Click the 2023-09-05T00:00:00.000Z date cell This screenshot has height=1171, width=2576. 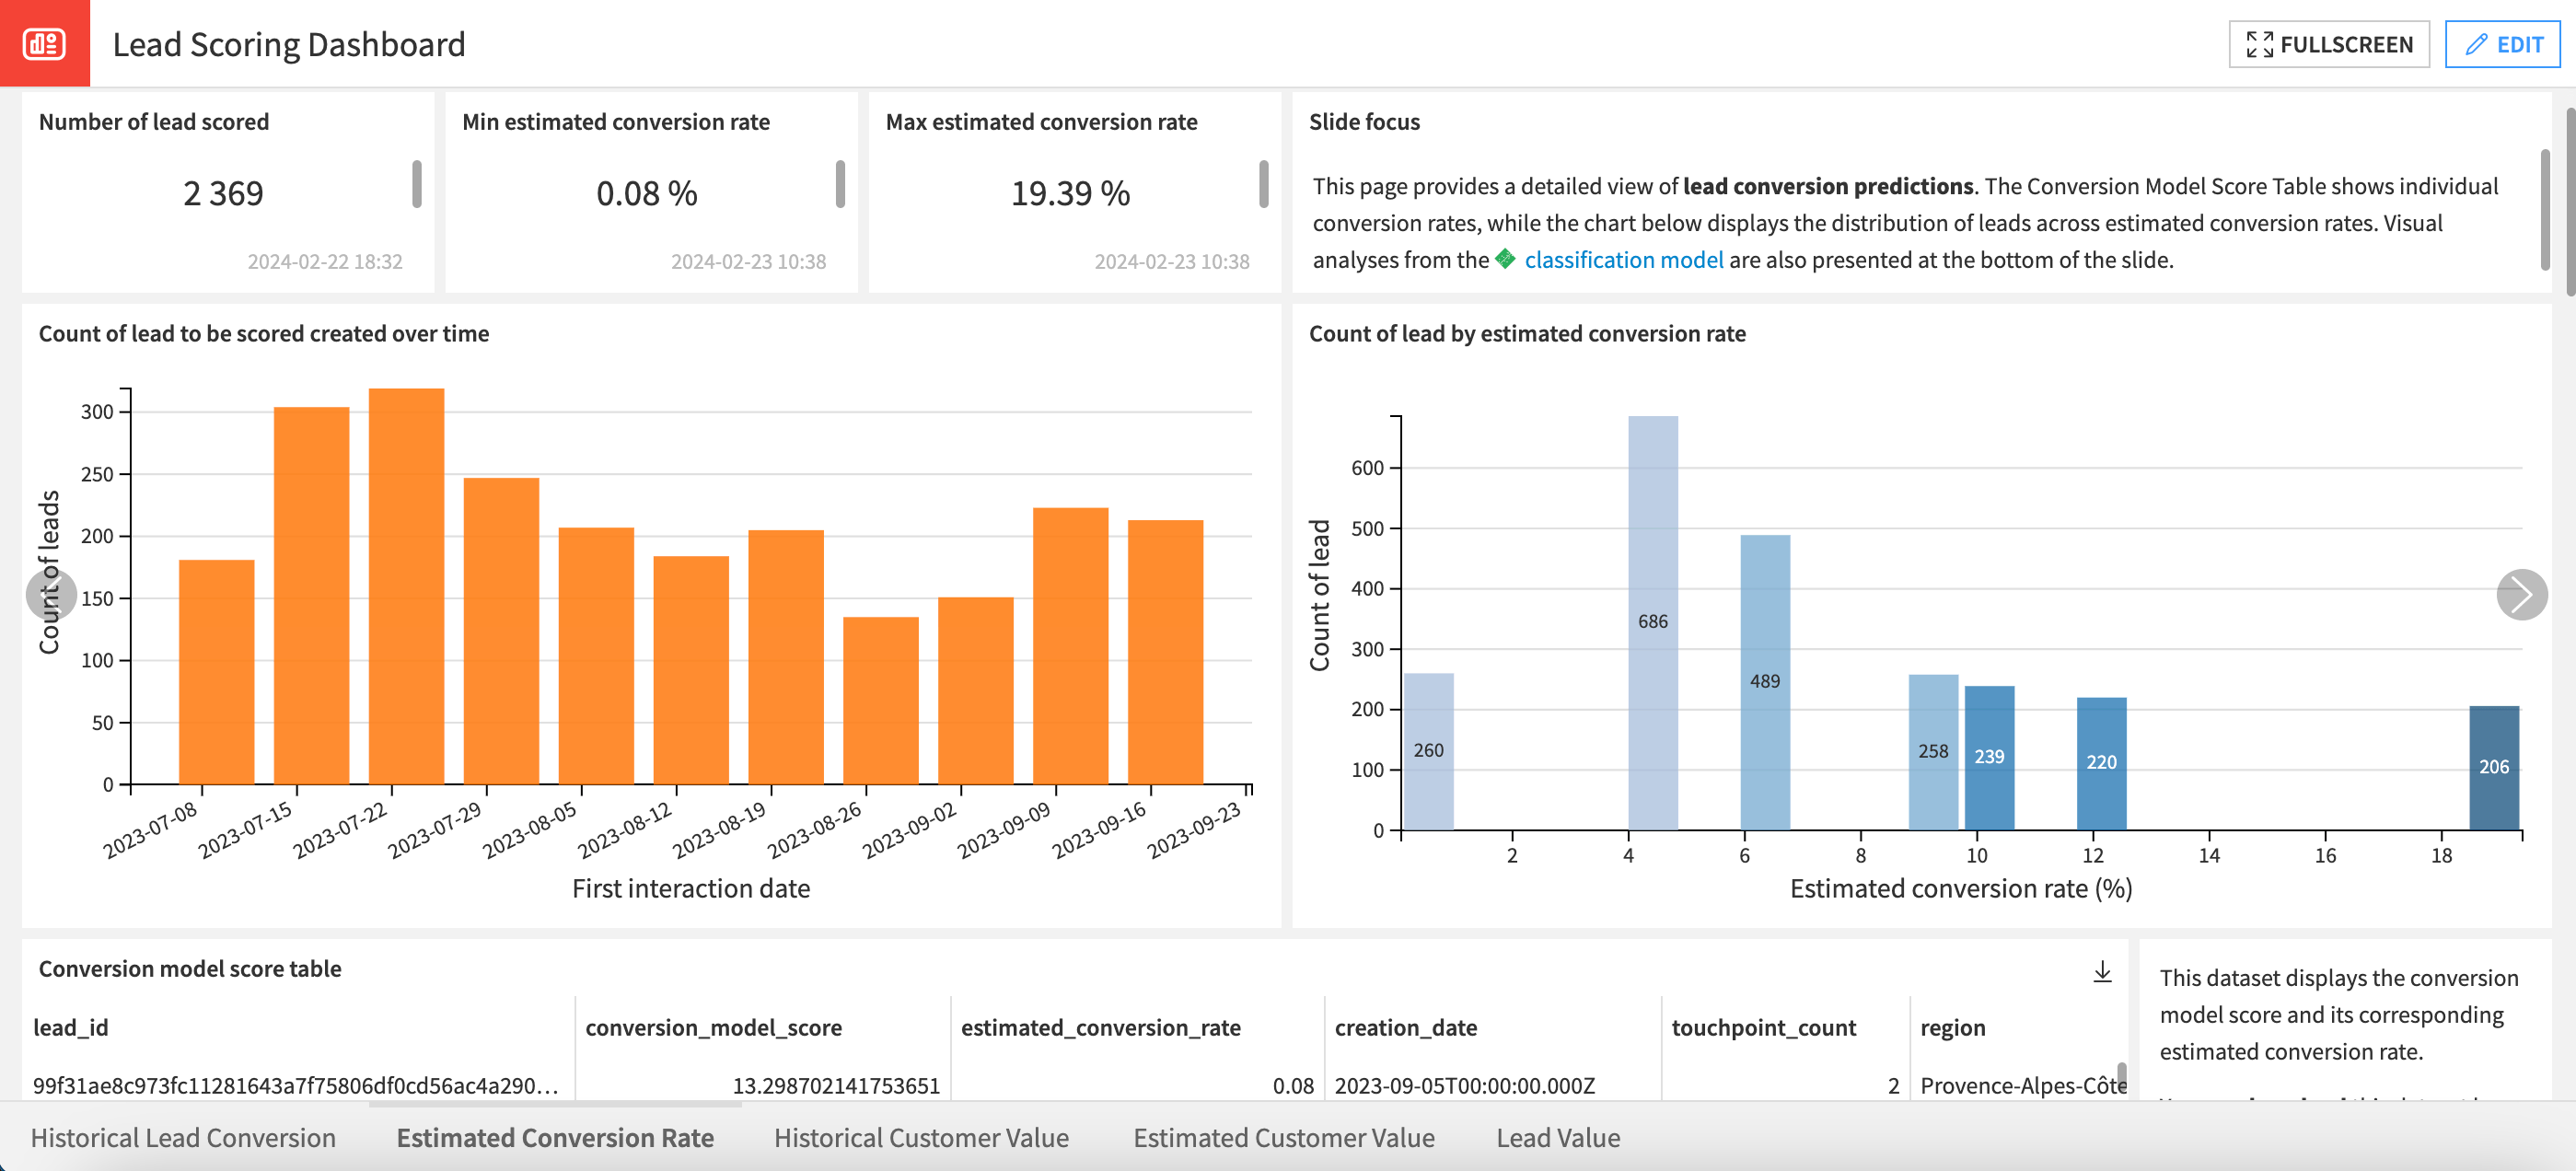1464,1085
